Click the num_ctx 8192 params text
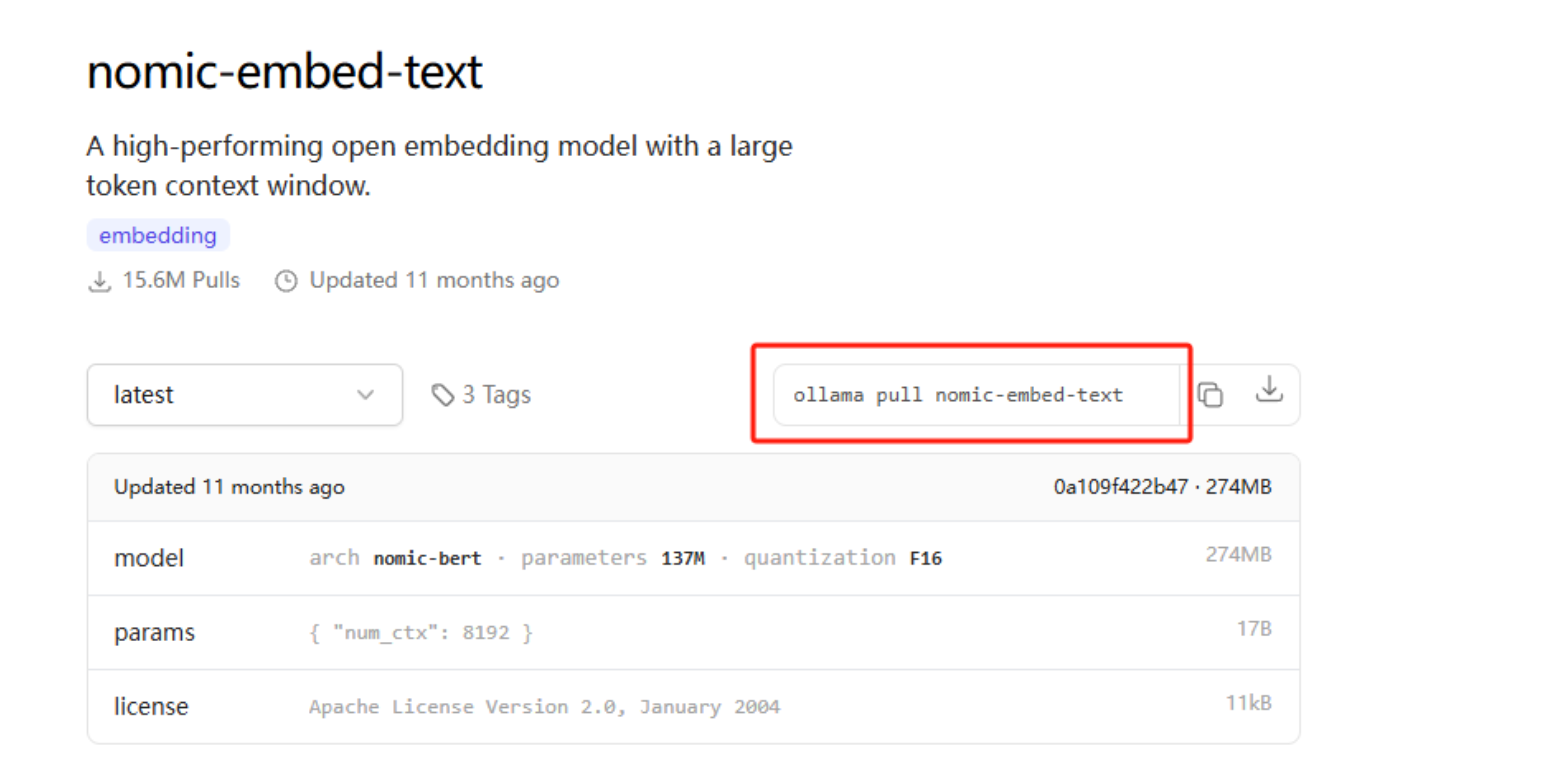 click(x=421, y=633)
